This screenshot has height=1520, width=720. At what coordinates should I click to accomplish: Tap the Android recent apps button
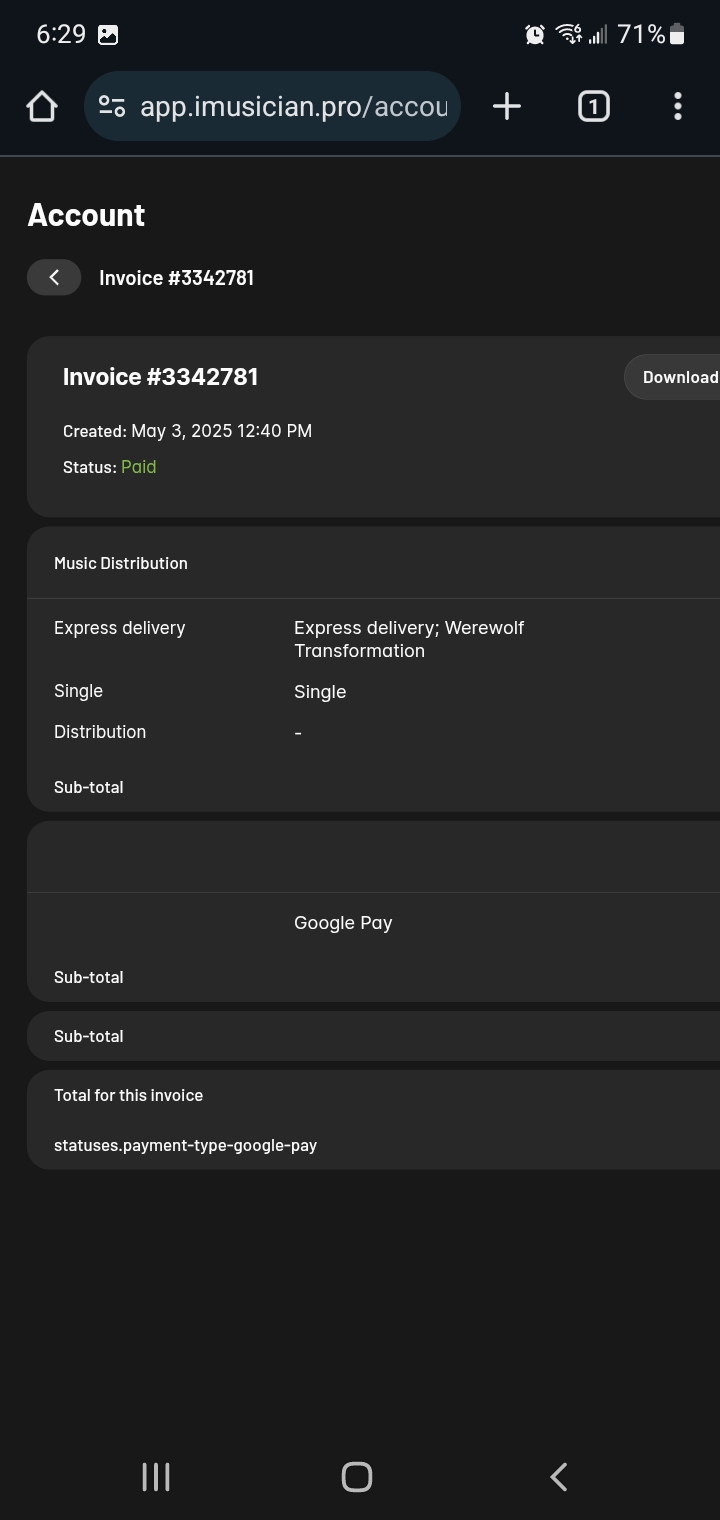point(156,1477)
